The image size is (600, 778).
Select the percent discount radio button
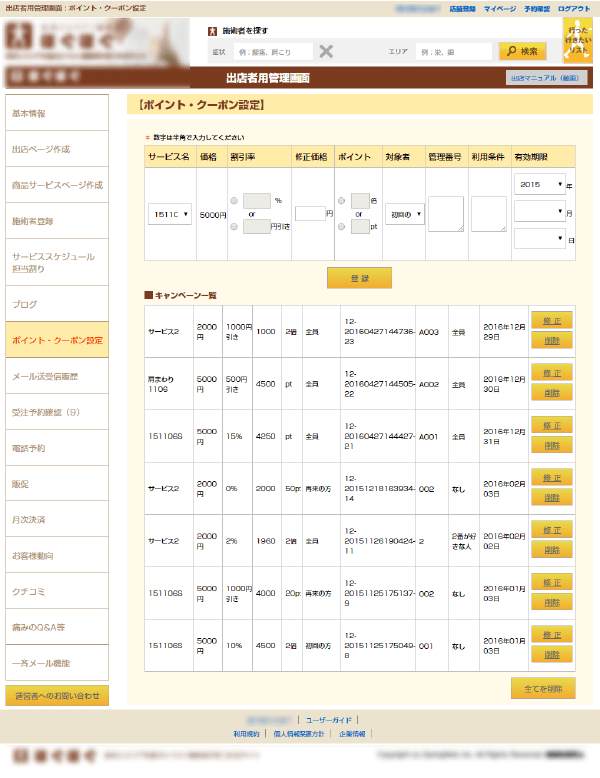(x=234, y=201)
